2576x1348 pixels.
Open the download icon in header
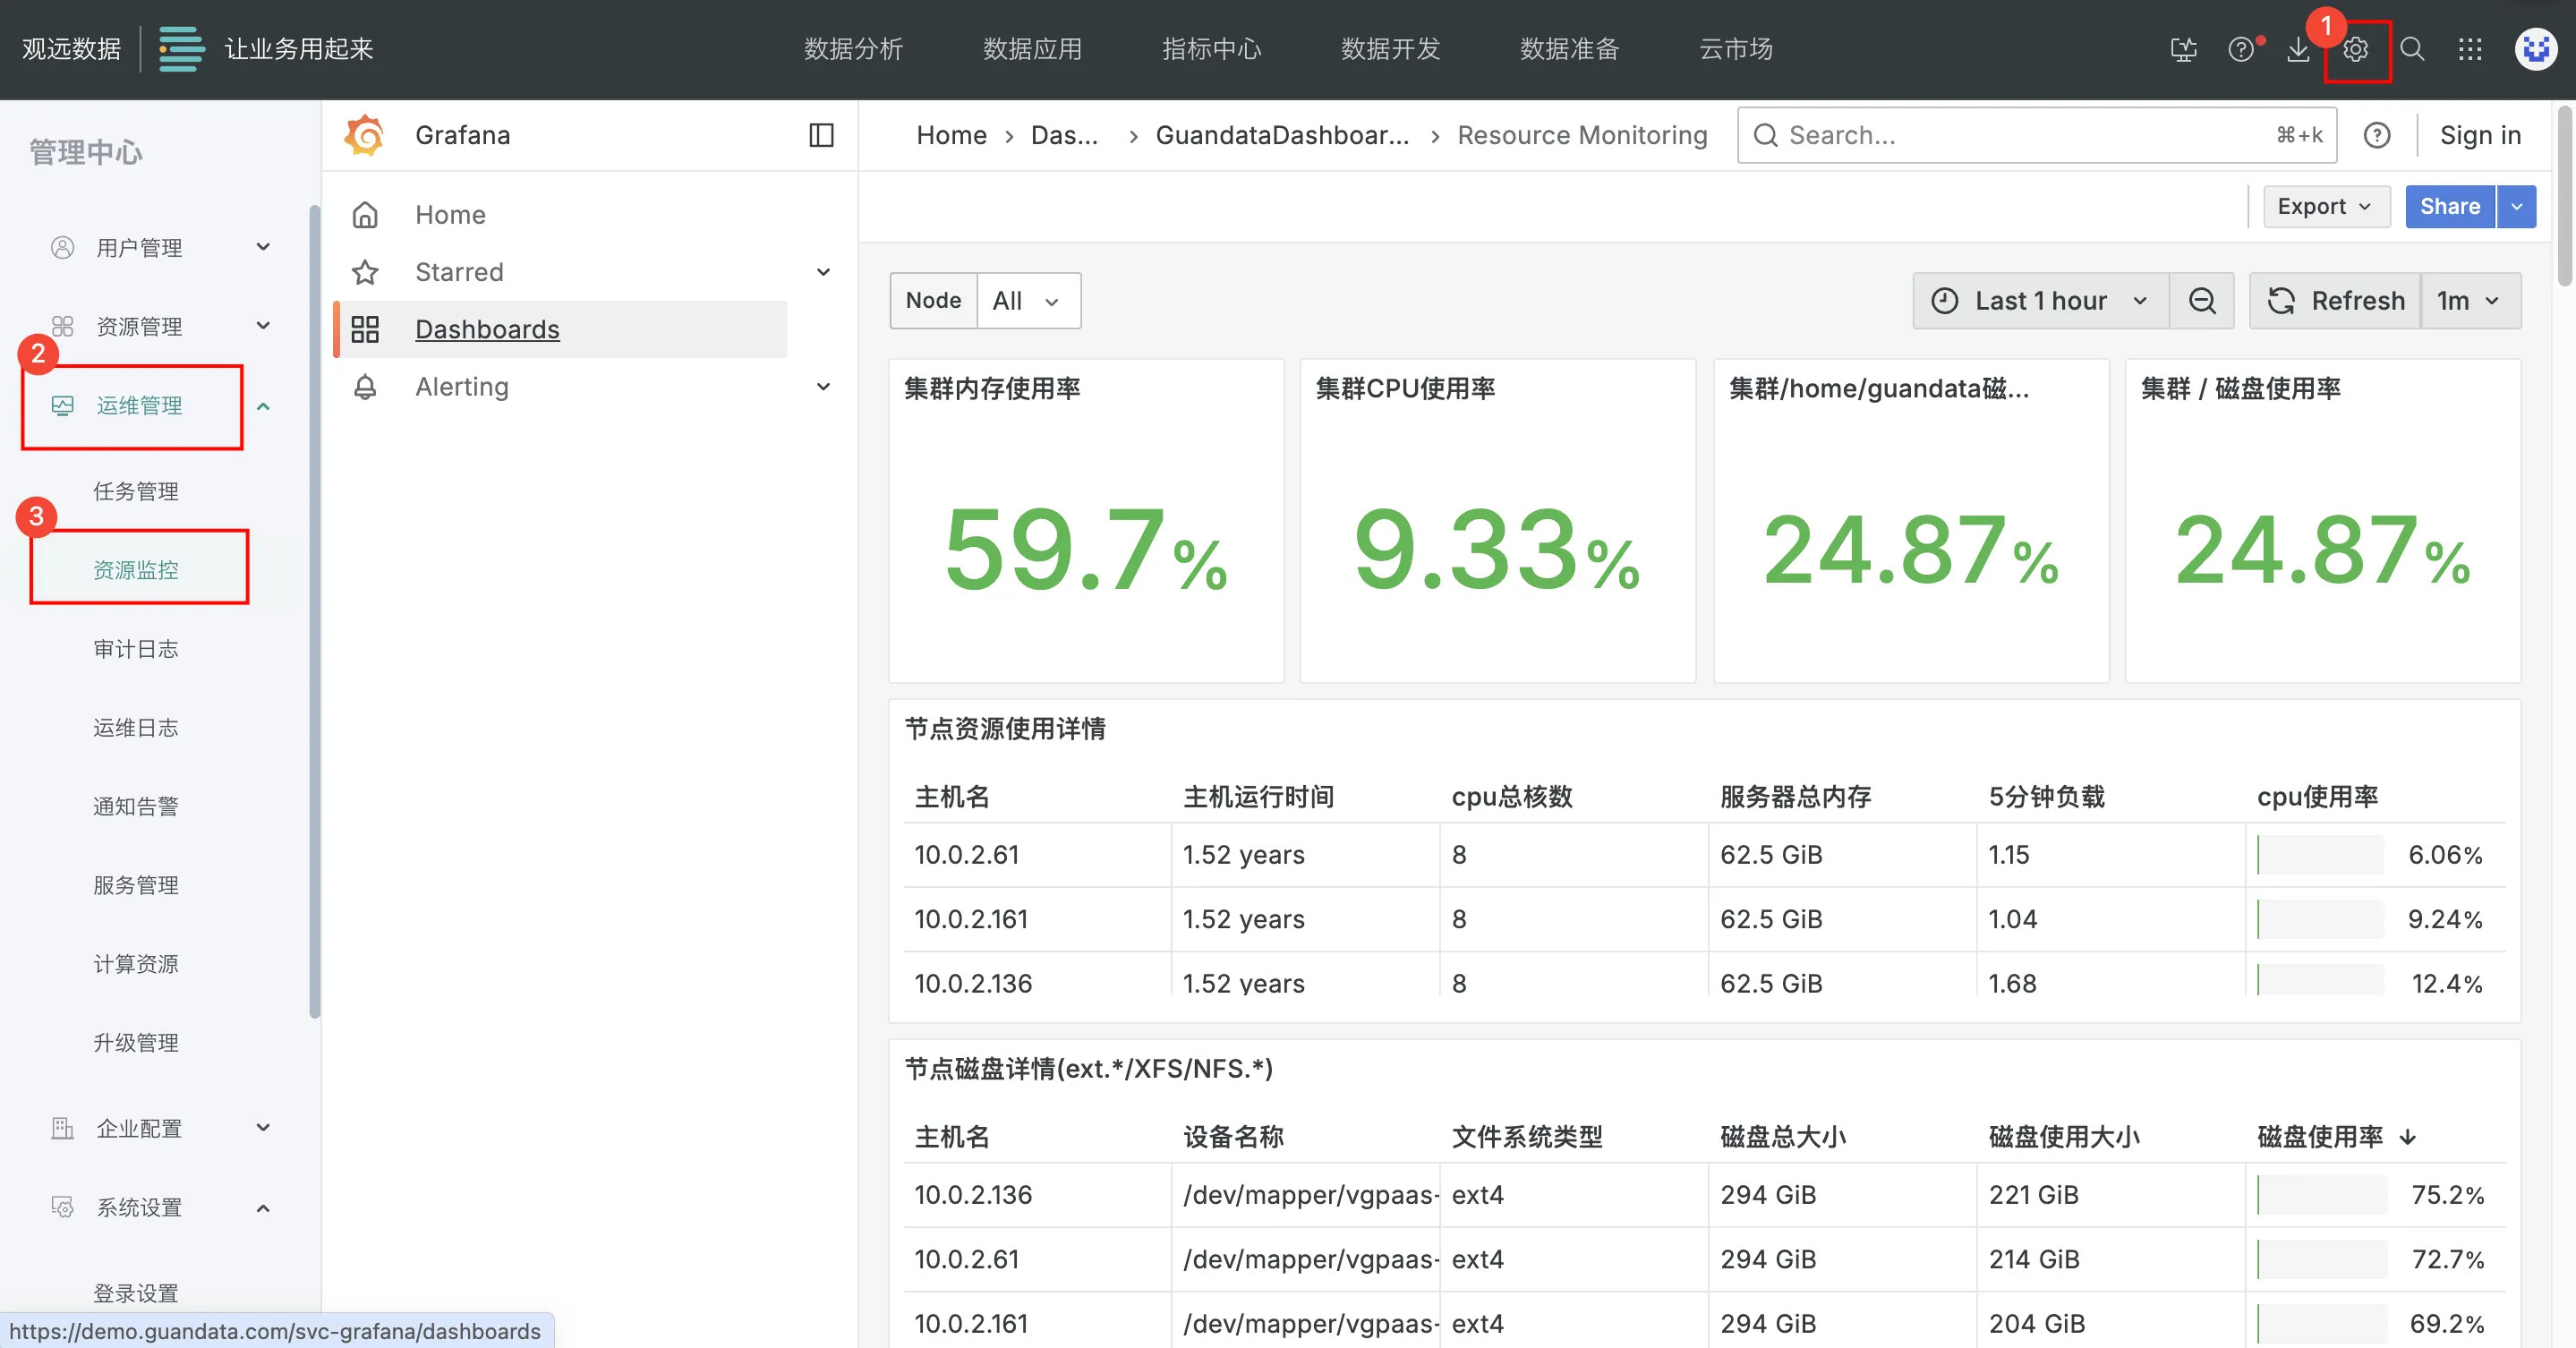(x=2298, y=49)
